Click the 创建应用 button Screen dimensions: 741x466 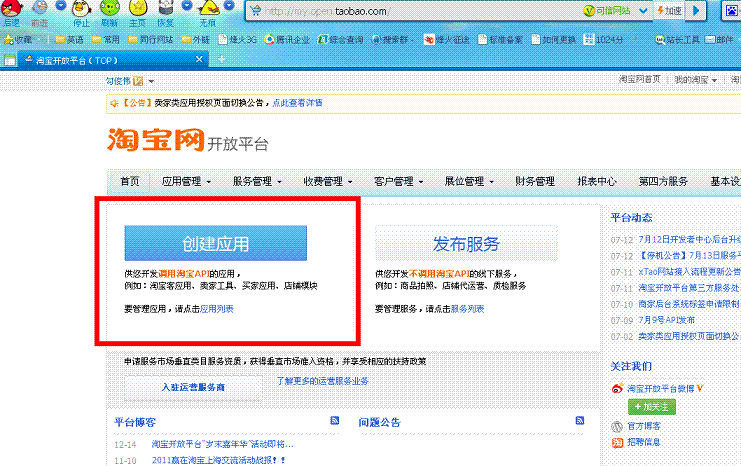click(x=215, y=243)
